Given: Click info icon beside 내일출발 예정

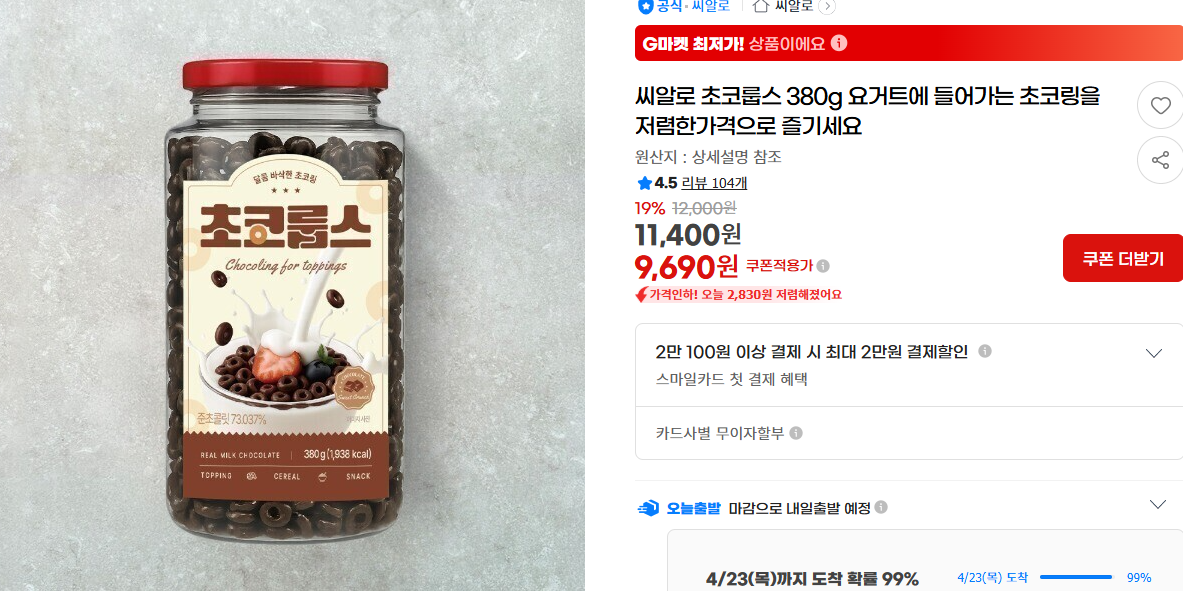Looking at the screenshot, I should [x=881, y=507].
